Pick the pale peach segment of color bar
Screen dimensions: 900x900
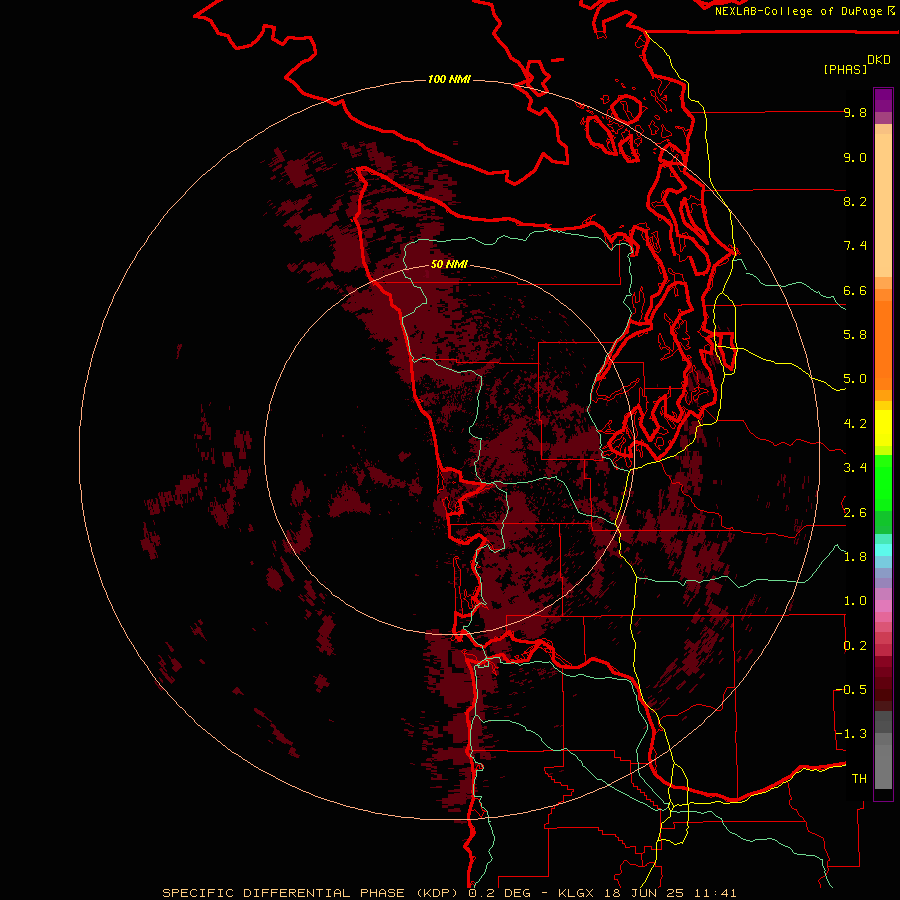click(883, 204)
